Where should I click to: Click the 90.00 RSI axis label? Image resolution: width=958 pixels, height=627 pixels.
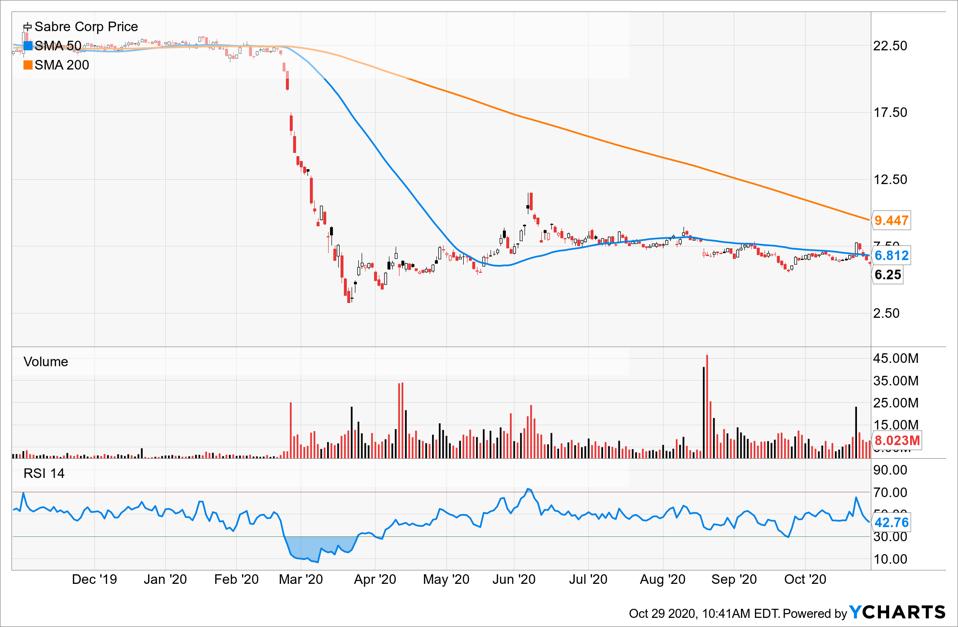tap(890, 470)
